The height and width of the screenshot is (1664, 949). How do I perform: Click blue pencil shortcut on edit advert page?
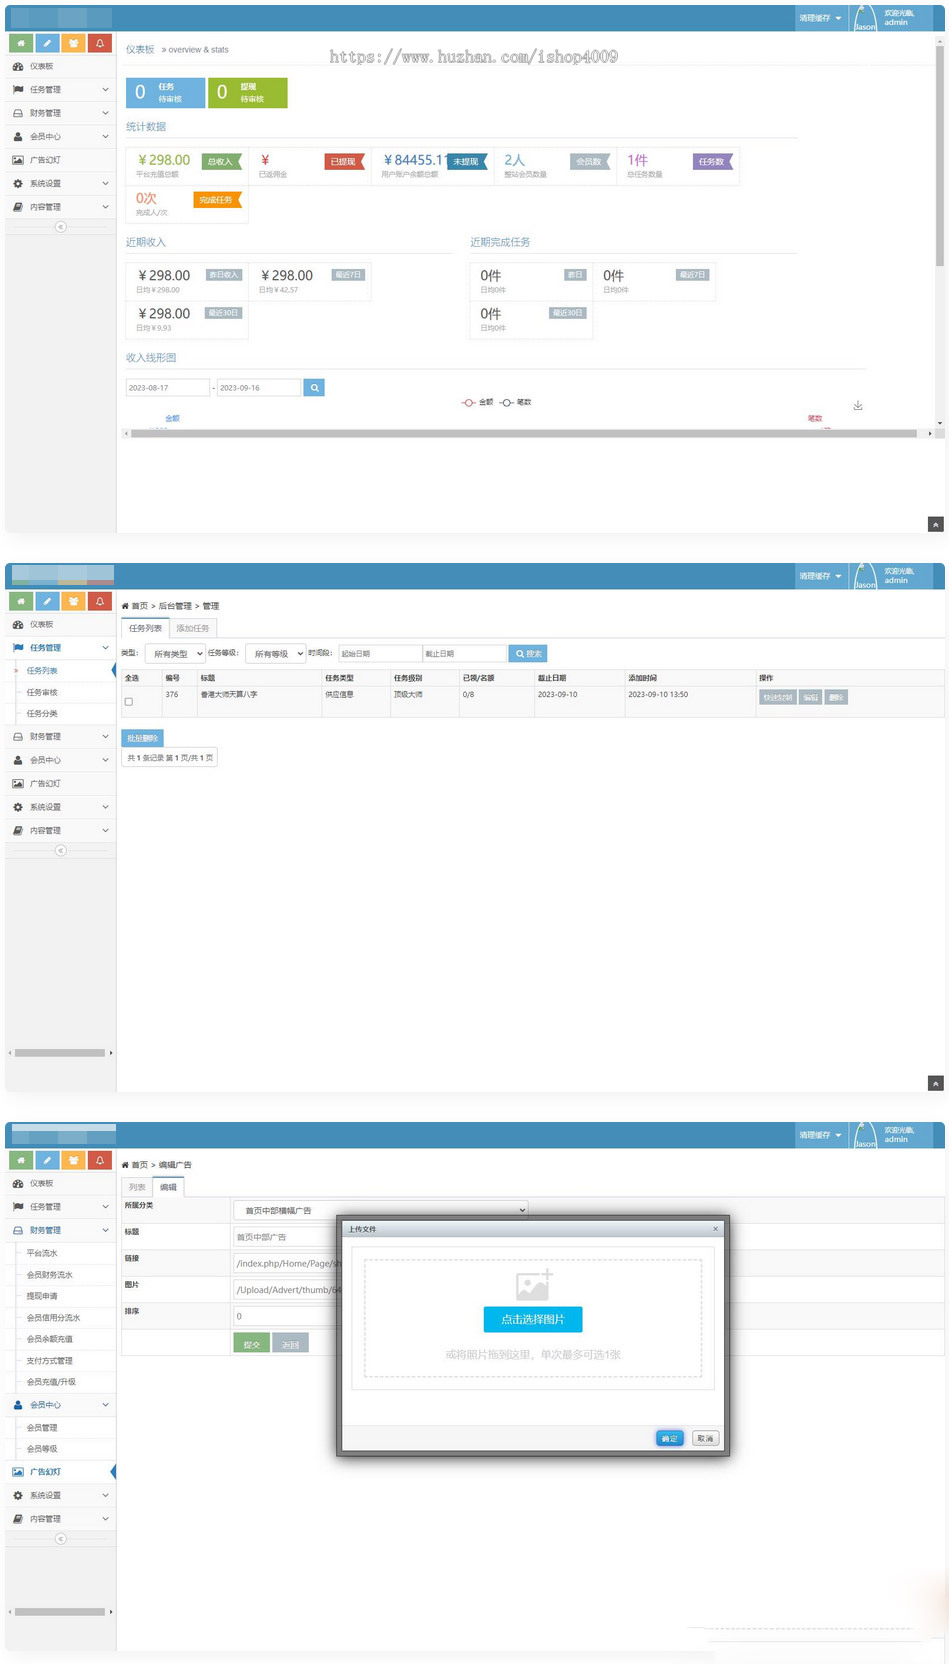coord(47,1160)
